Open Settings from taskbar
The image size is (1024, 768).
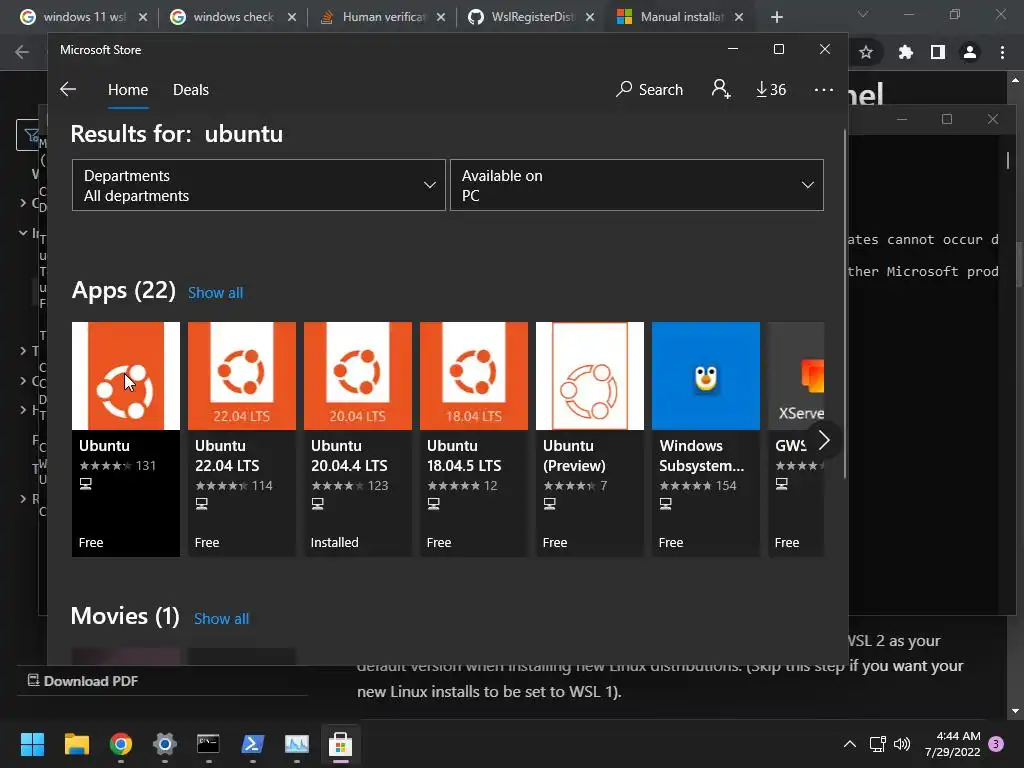[165, 744]
